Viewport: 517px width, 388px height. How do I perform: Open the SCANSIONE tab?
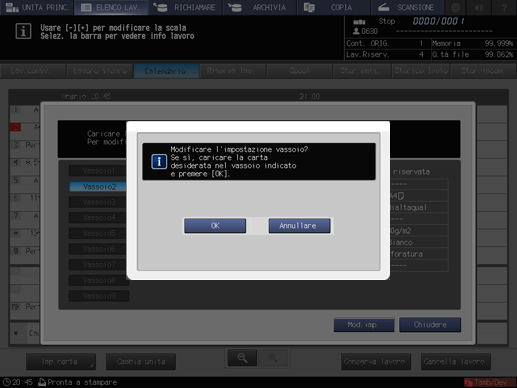(x=407, y=7)
